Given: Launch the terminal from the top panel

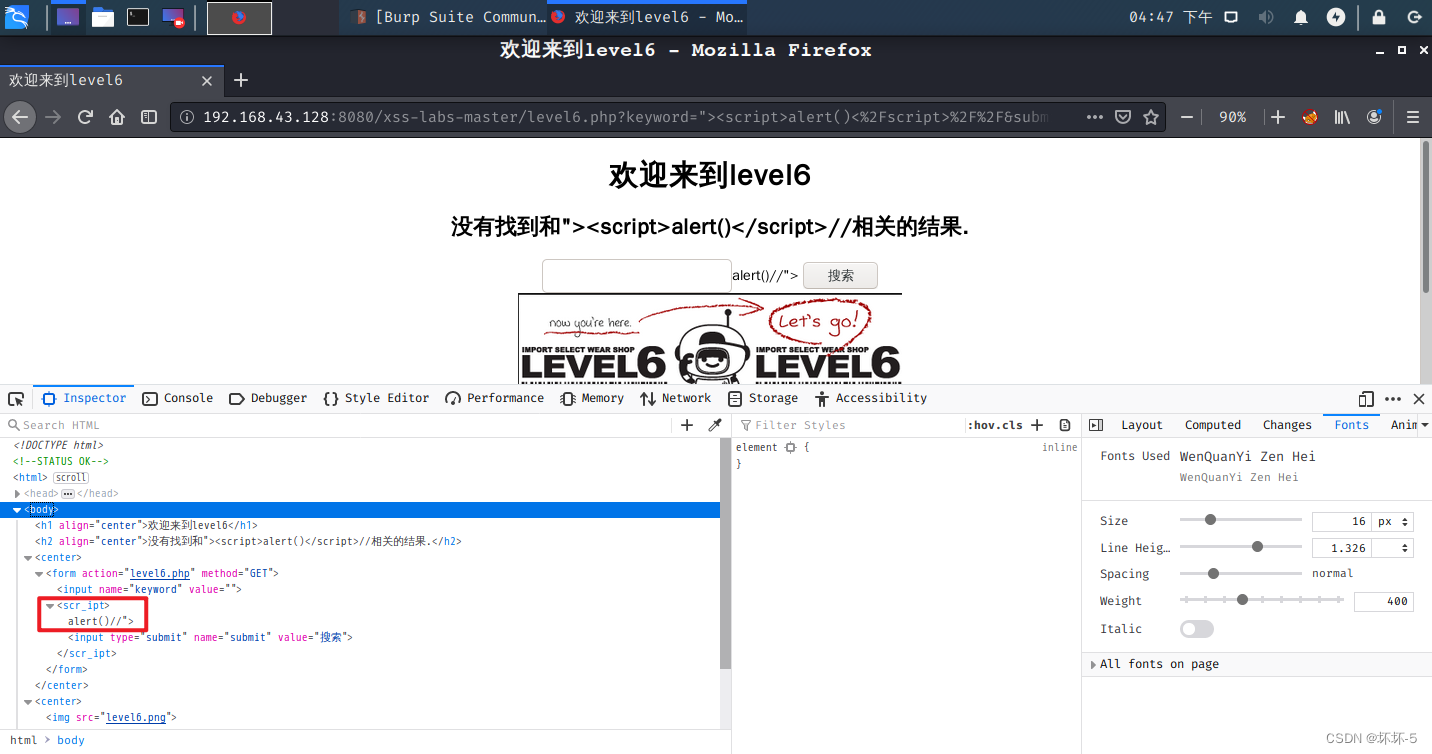Looking at the screenshot, I should [138, 17].
